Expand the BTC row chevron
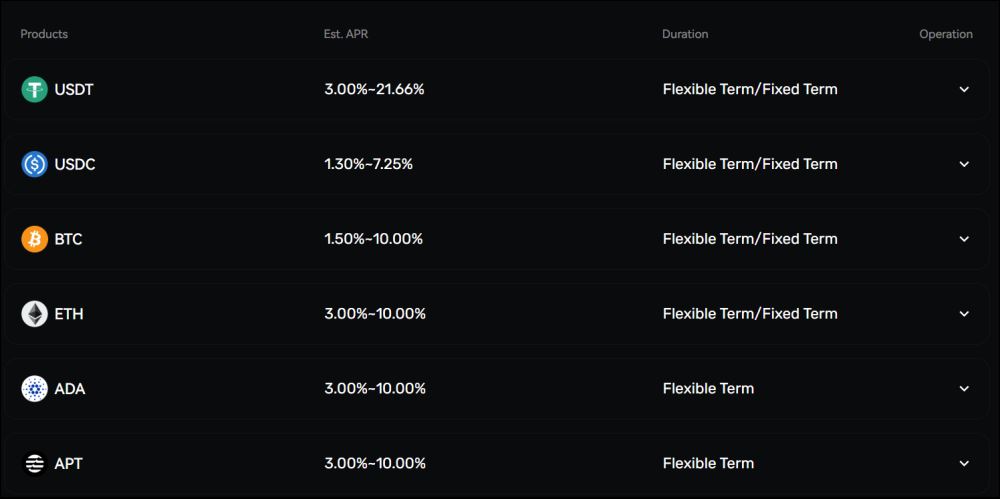The height and width of the screenshot is (499, 1000). tap(964, 239)
